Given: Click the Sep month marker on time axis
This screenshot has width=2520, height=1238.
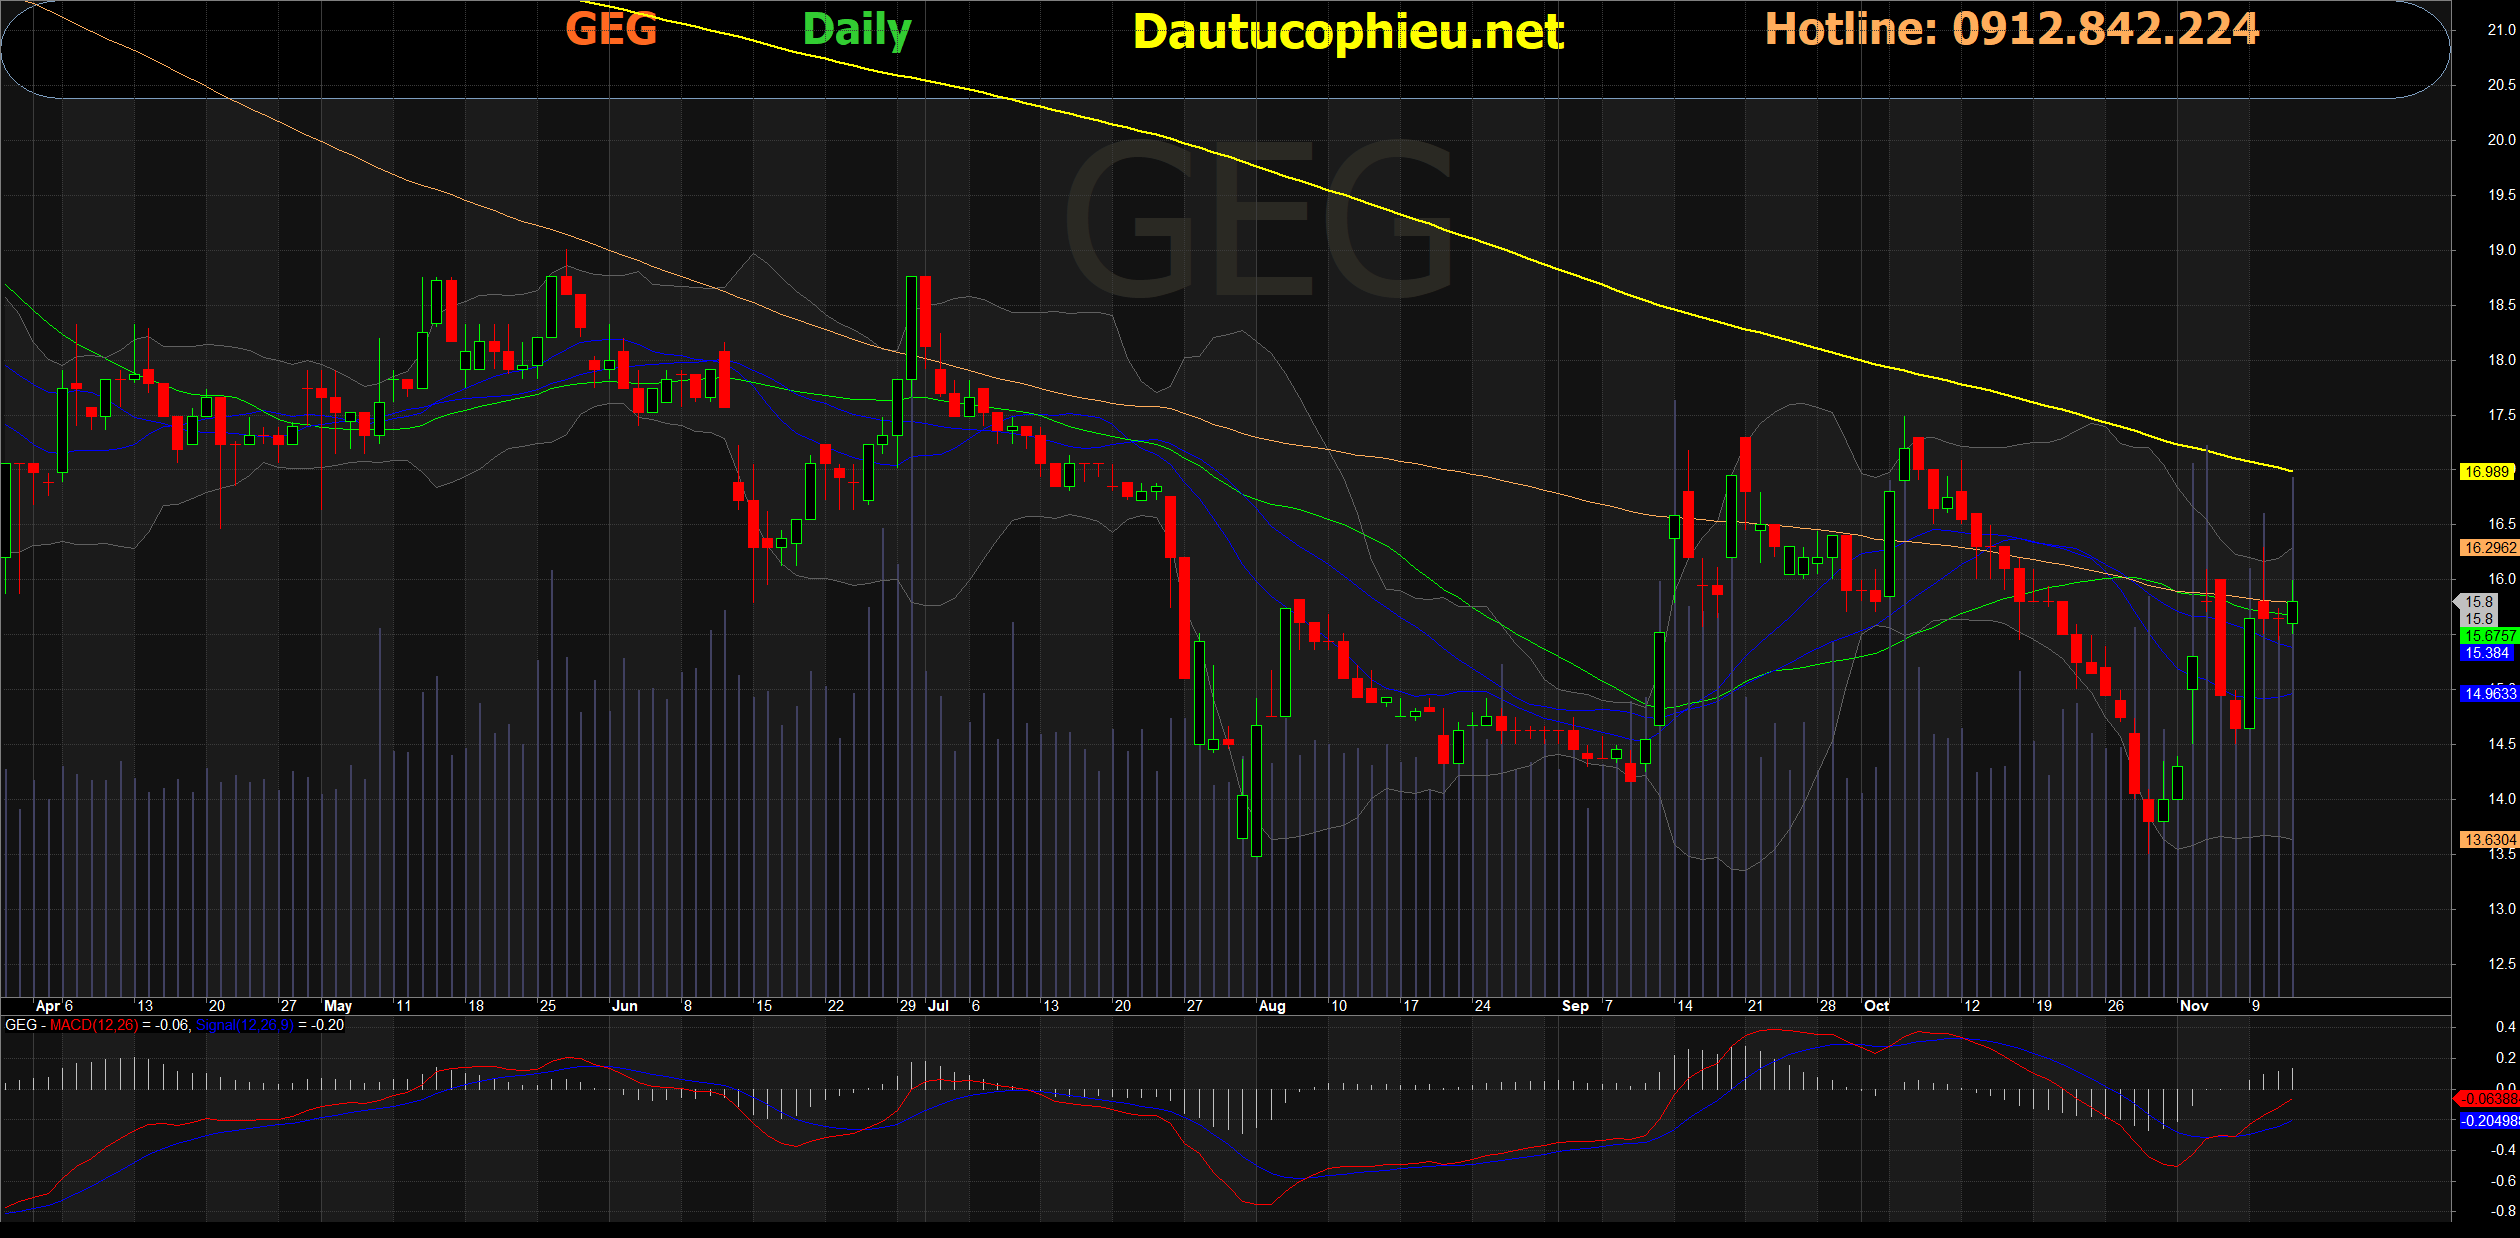Looking at the screenshot, I should click(1575, 1006).
